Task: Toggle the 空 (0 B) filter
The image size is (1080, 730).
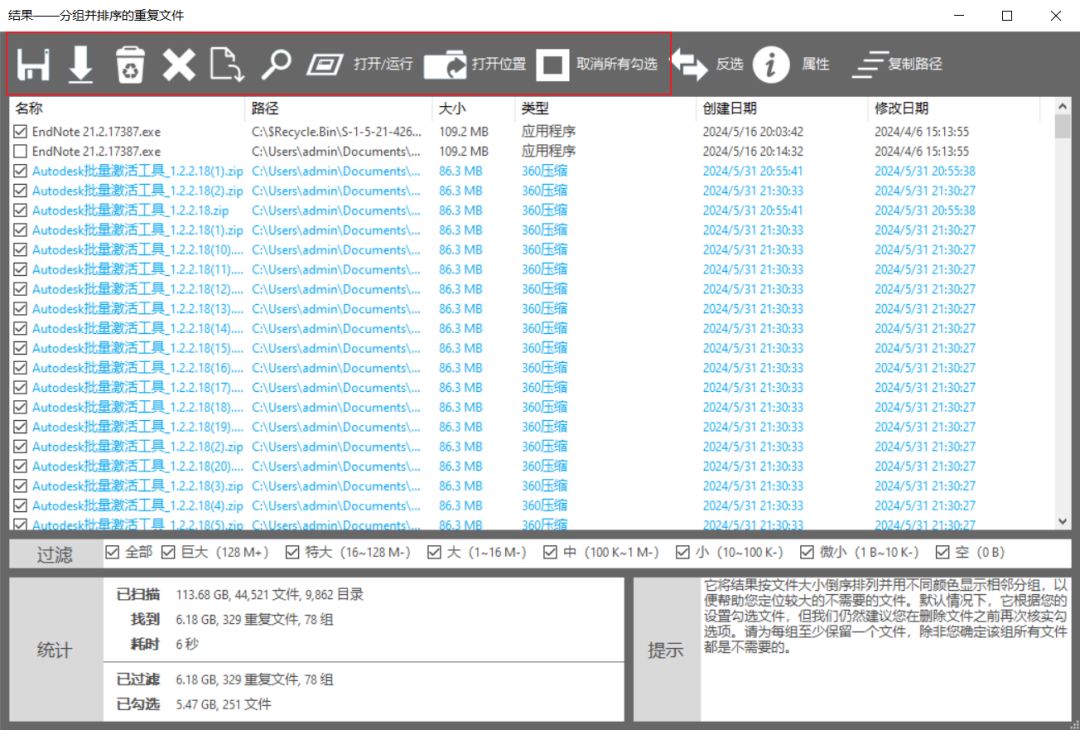Action: tap(942, 552)
